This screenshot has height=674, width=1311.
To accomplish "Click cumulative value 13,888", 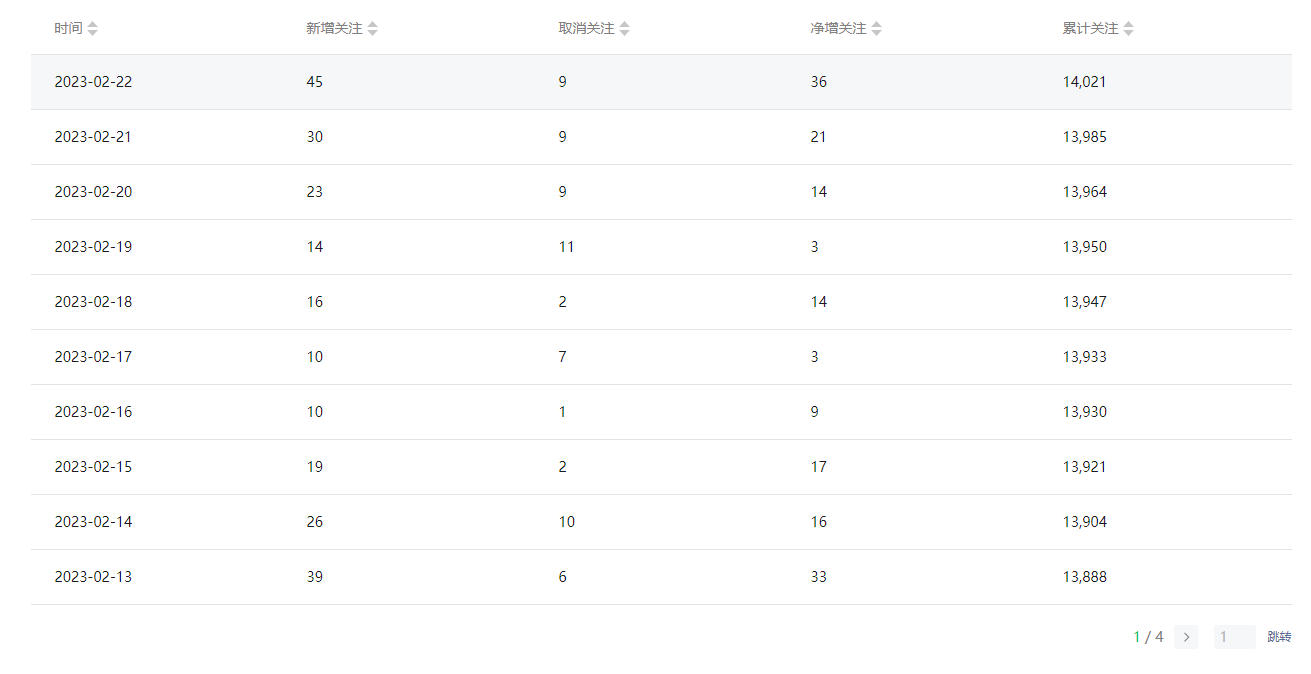I will click(1084, 577).
